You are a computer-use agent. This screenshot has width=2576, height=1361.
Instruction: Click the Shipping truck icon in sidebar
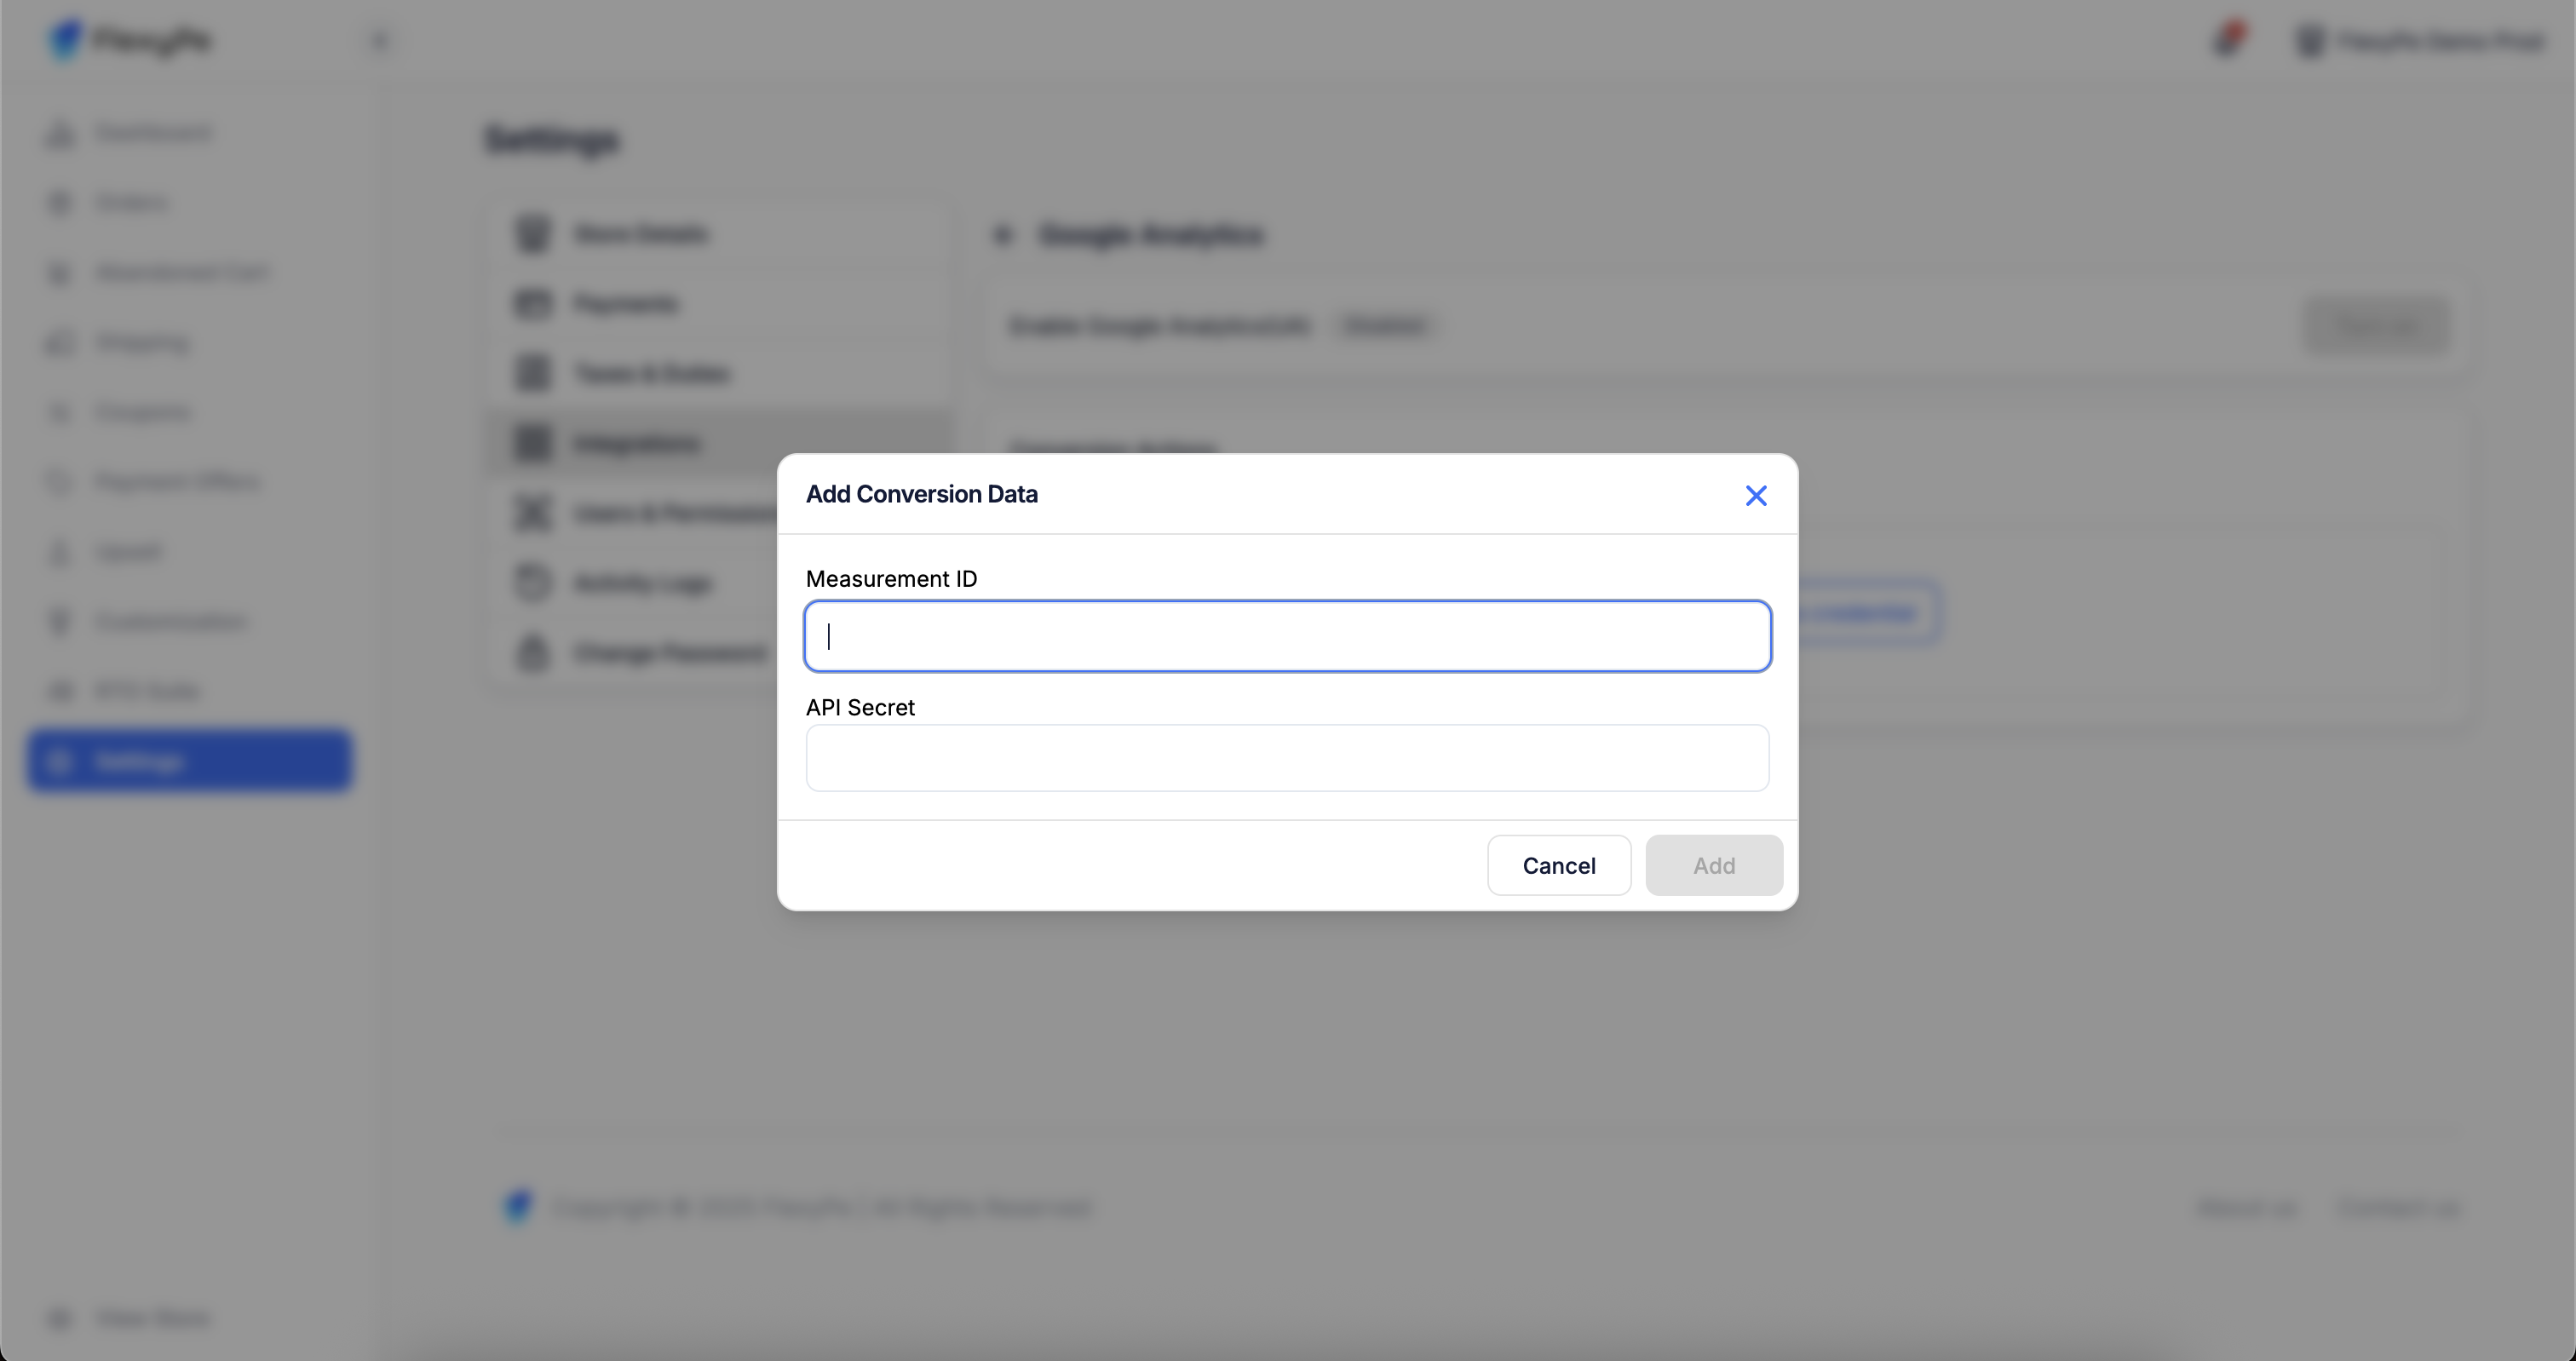click(59, 343)
